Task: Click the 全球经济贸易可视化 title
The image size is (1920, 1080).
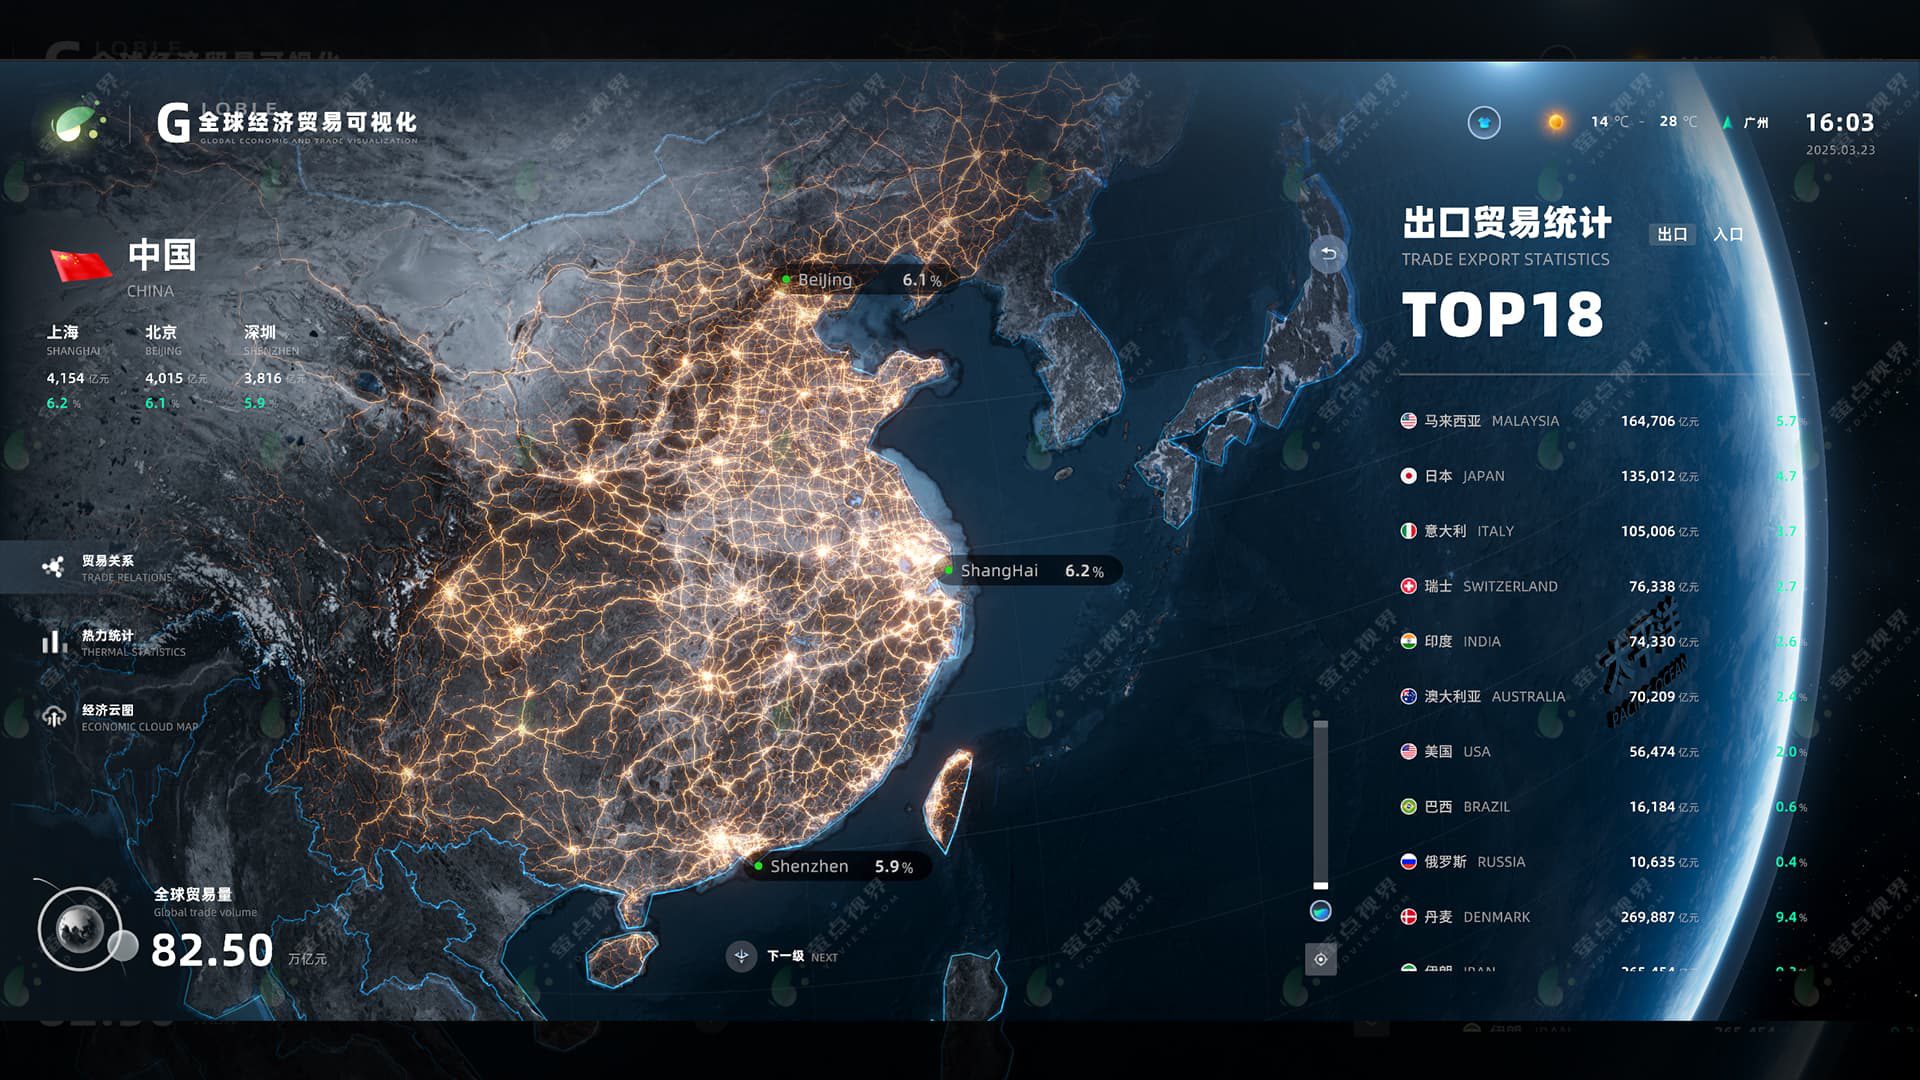Action: click(307, 122)
